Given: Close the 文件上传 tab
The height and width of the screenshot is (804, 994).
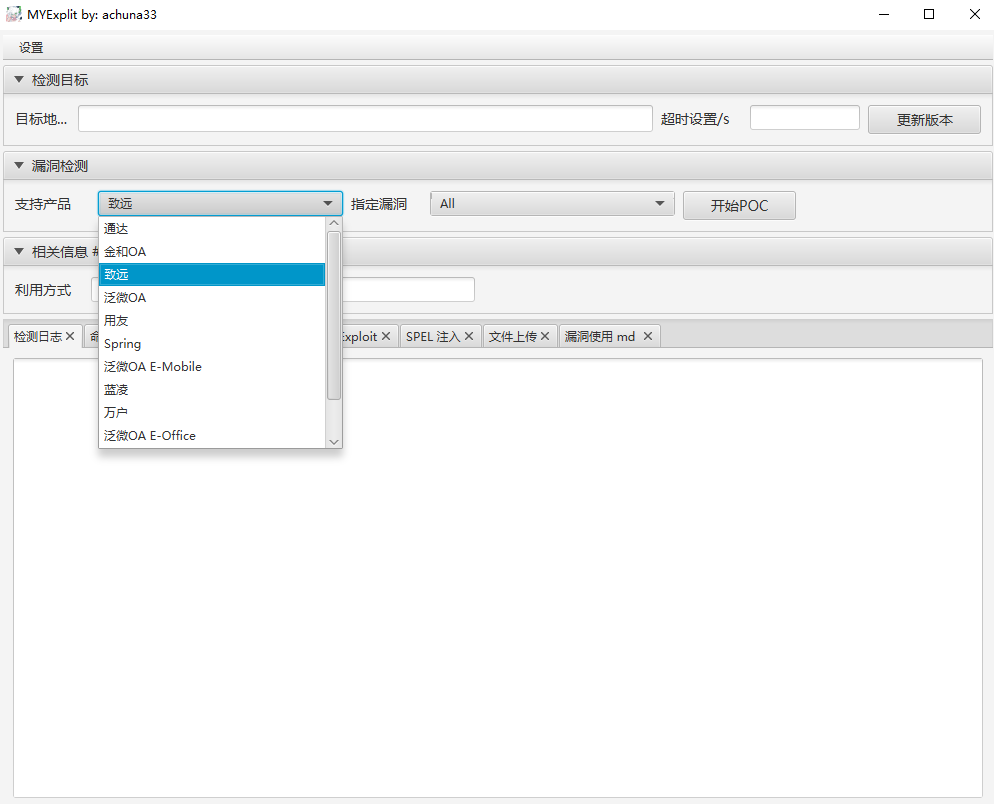Looking at the screenshot, I should point(545,336).
